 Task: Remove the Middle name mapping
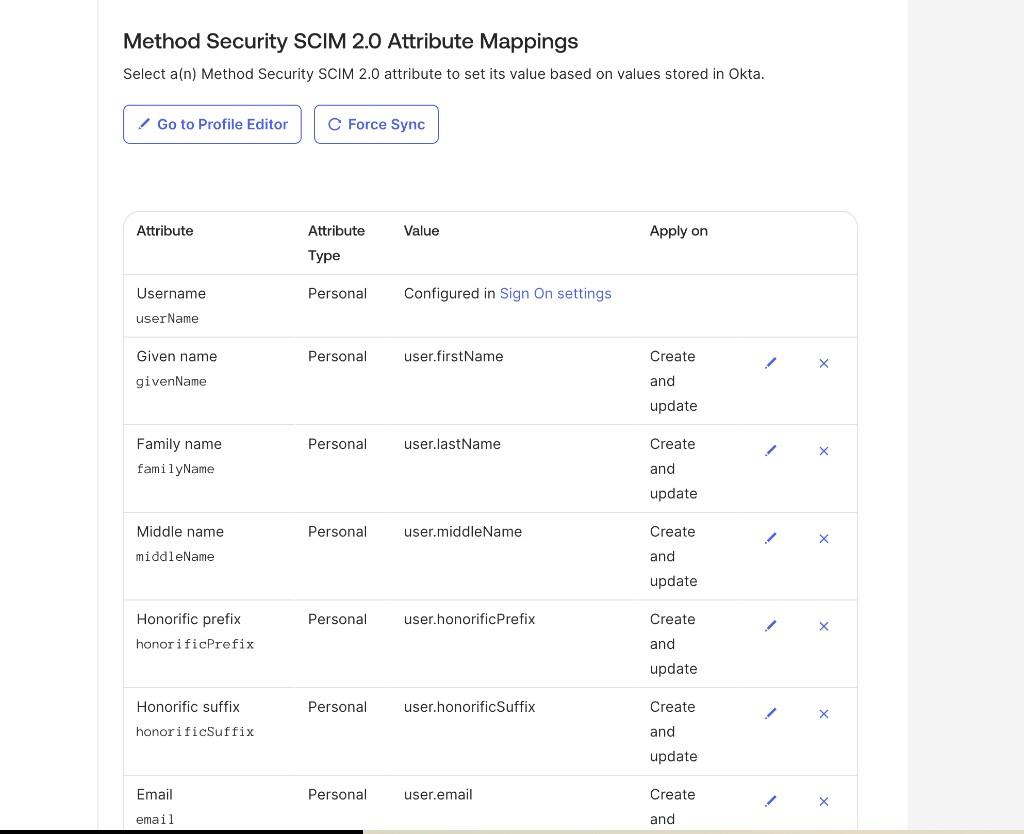click(x=824, y=538)
